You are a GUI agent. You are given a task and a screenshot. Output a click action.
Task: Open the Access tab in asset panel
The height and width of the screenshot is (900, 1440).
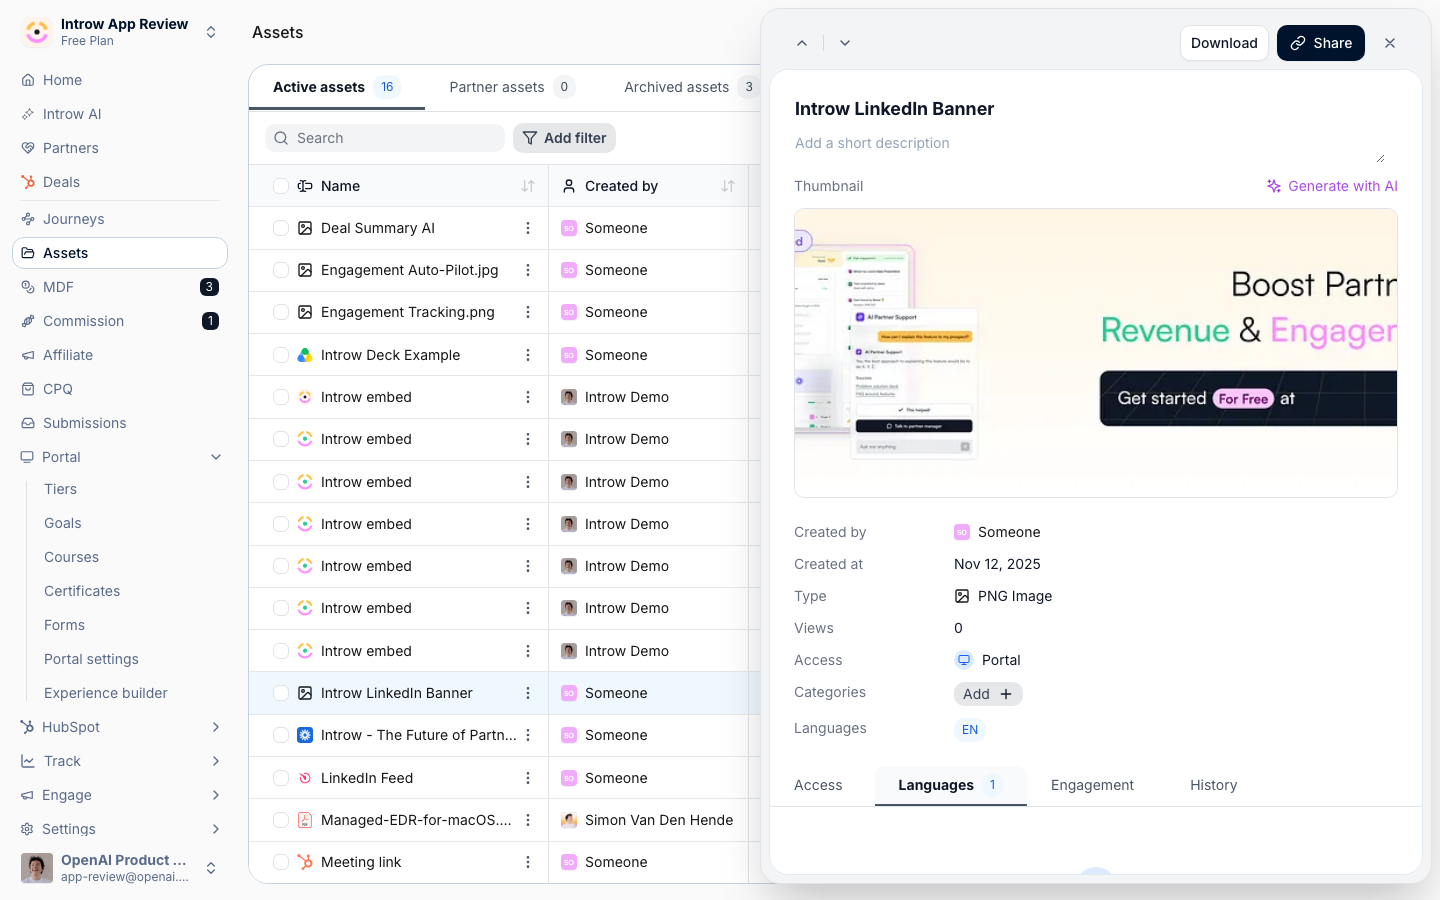point(818,785)
